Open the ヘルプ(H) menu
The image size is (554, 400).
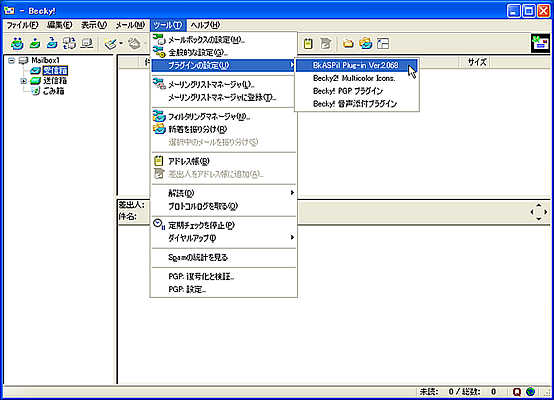[x=205, y=25]
